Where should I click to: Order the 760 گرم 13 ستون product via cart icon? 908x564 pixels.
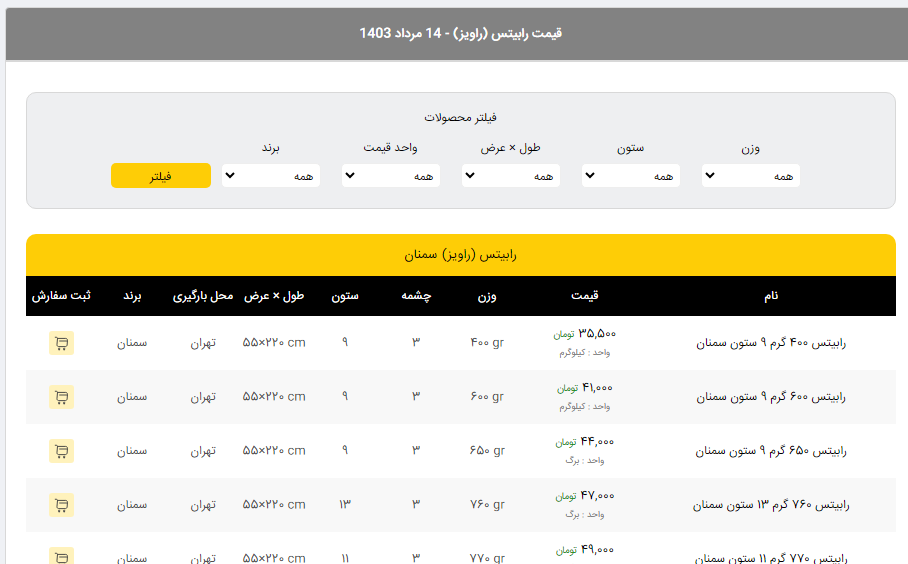click(61, 505)
